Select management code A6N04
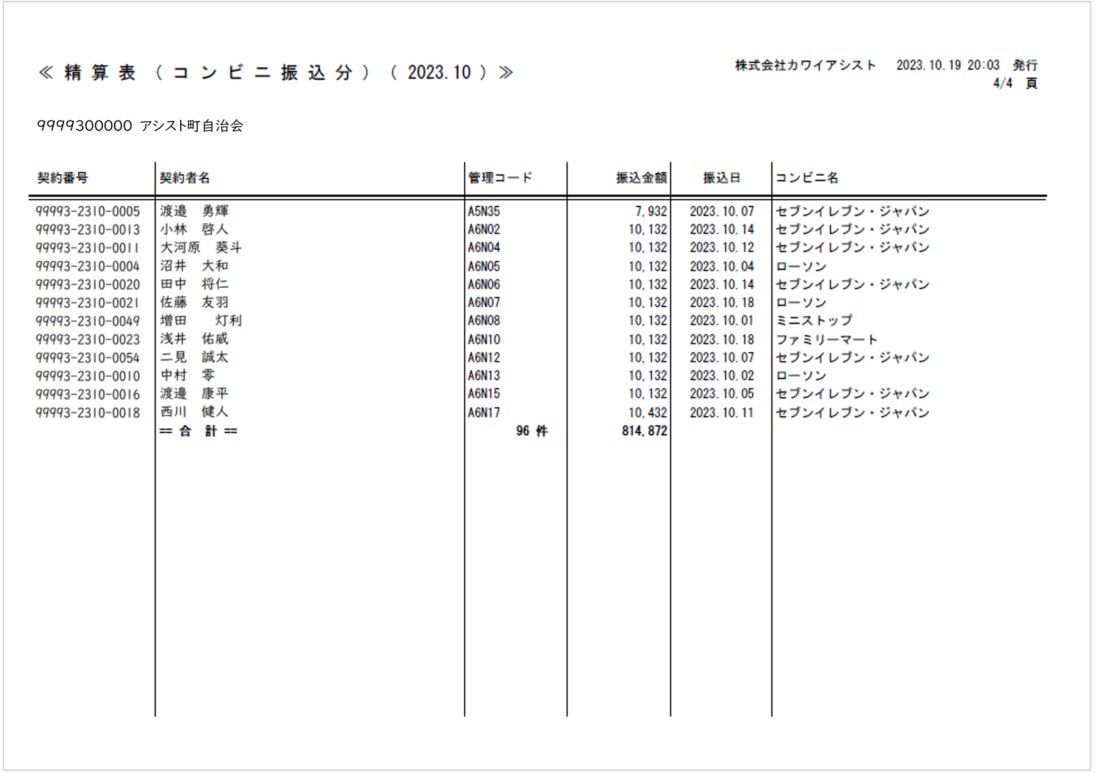Viewport: 1098px width, 773px height. click(484, 248)
